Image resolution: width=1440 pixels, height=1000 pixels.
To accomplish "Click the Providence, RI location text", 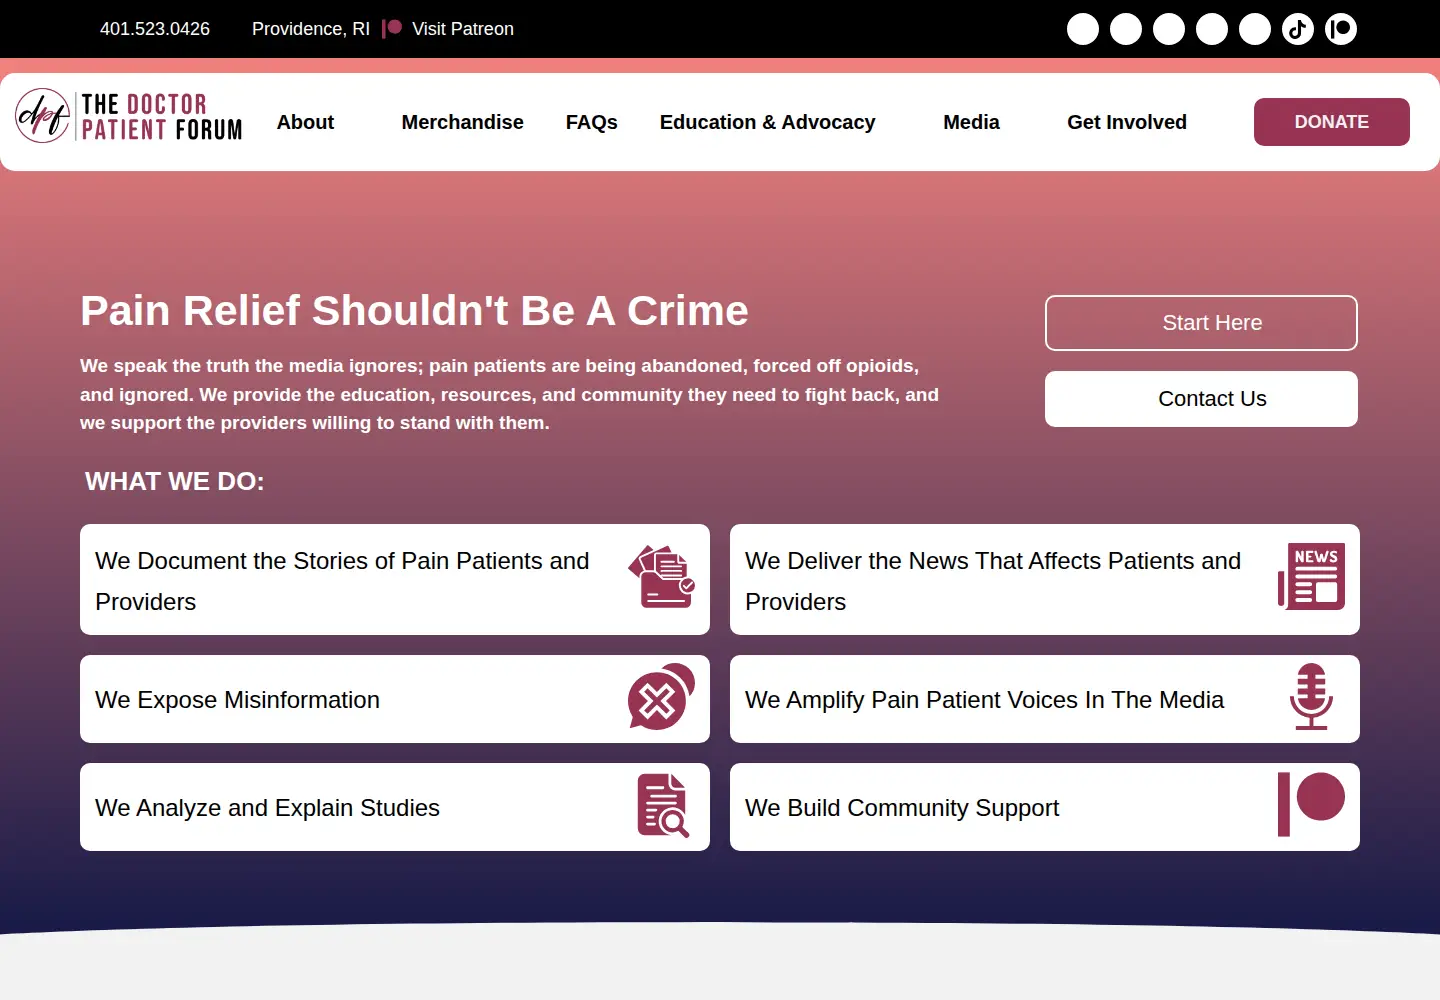I will (x=311, y=29).
